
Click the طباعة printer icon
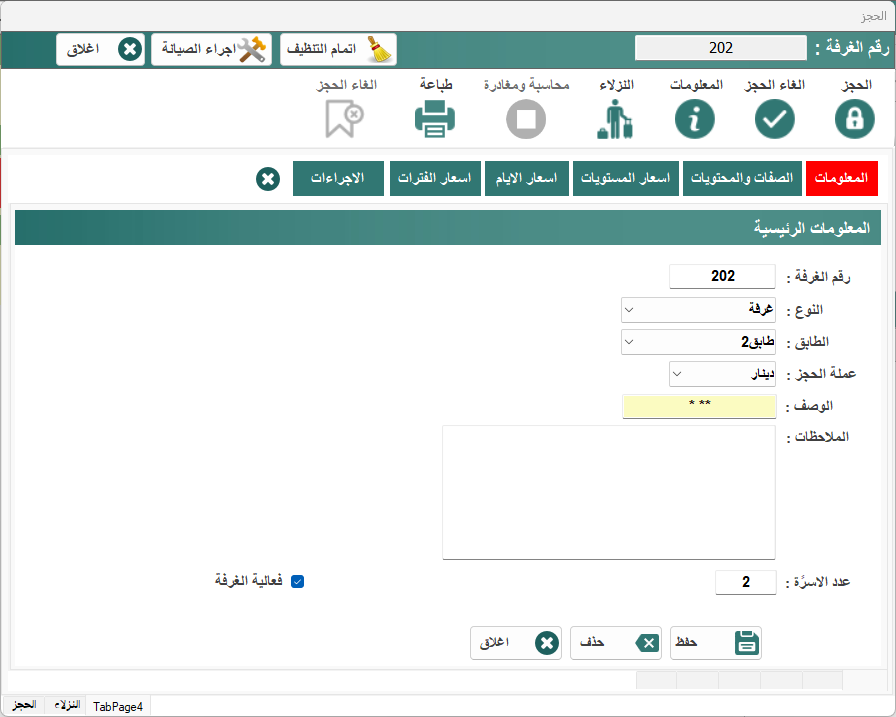coord(435,119)
